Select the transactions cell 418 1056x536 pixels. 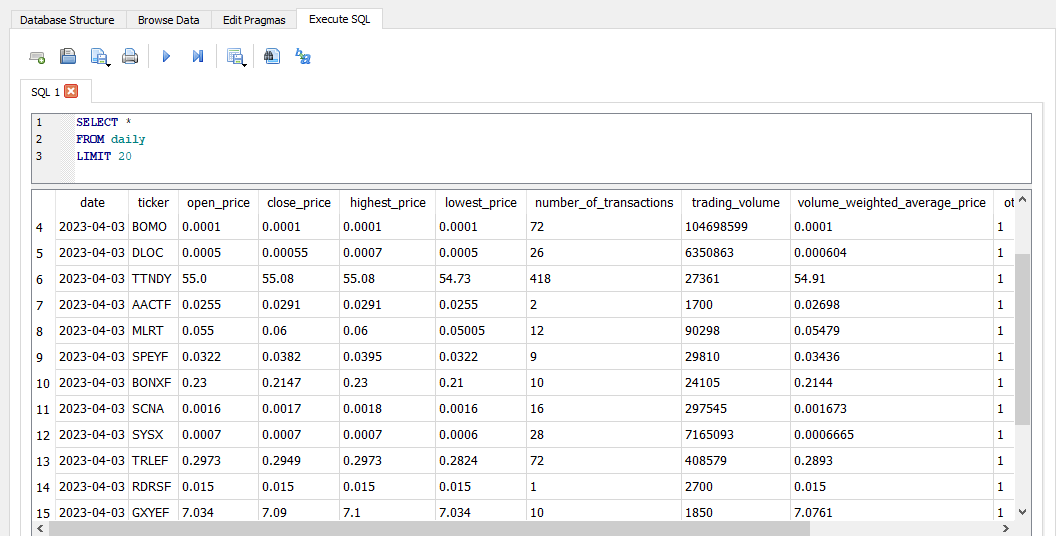604,278
